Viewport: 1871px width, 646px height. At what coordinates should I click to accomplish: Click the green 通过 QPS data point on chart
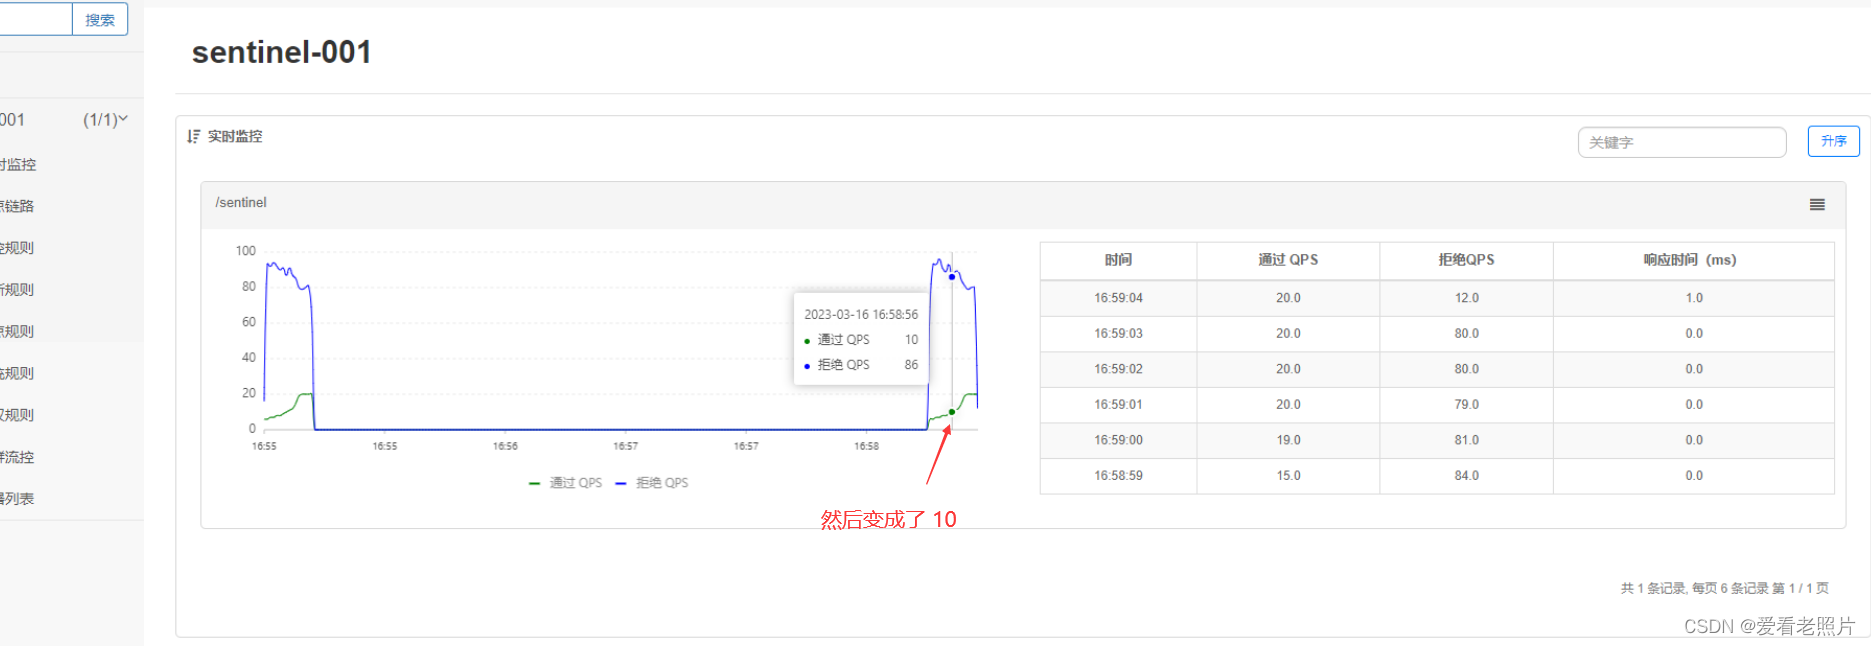pyautogui.click(x=952, y=412)
